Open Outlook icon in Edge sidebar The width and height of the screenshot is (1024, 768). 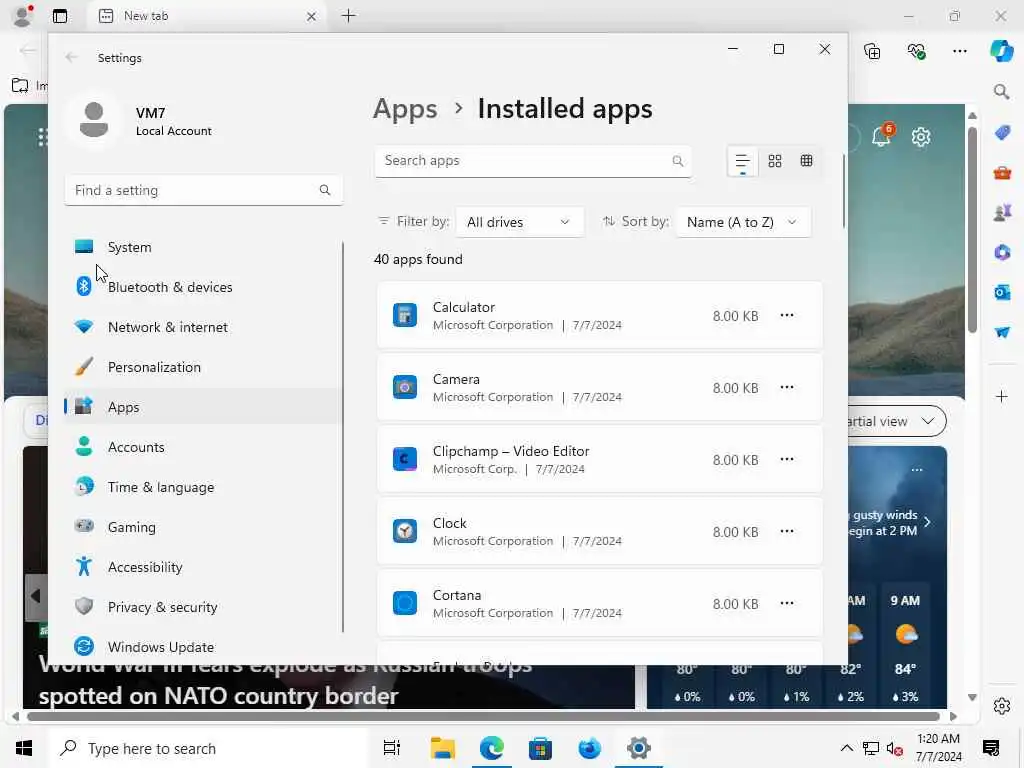click(1002, 293)
